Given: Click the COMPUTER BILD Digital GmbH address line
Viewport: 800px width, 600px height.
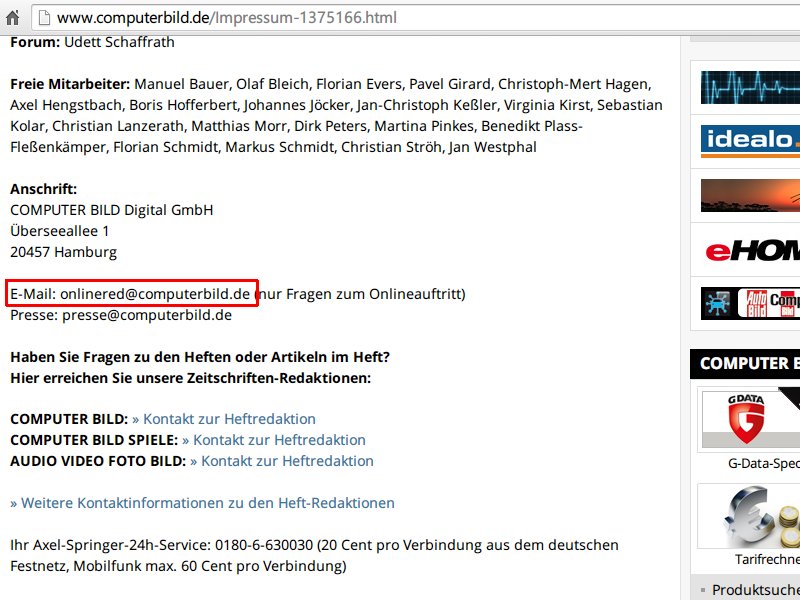Looking at the screenshot, I should 112,210.
